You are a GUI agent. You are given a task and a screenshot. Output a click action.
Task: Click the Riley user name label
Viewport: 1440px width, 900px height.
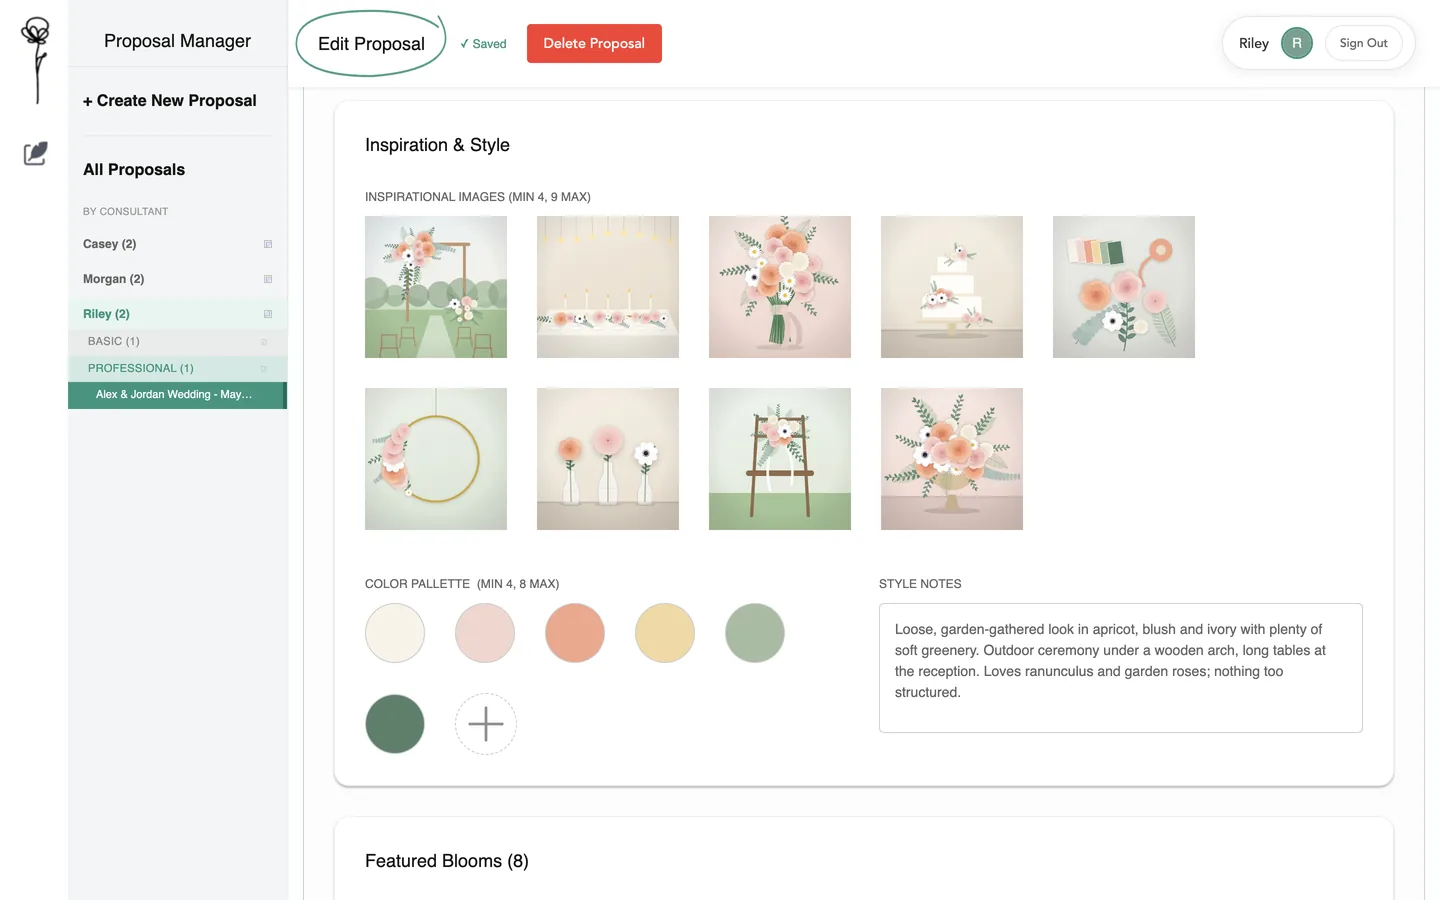point(1254,43)
